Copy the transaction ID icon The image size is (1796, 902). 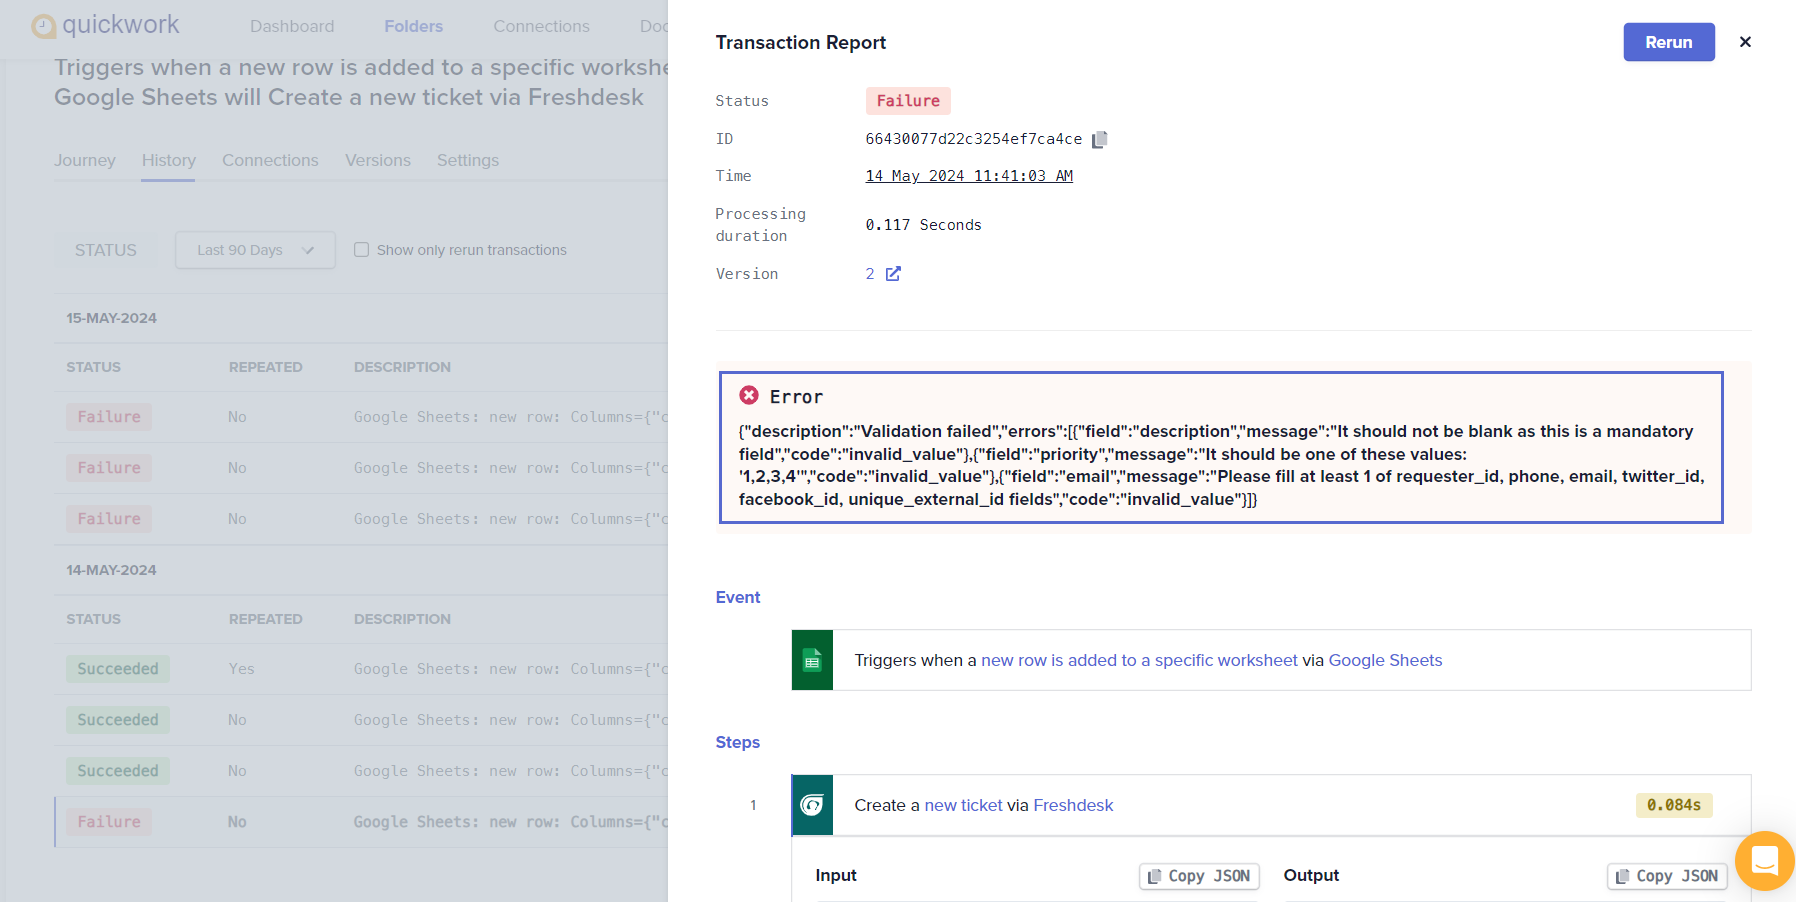[1099, 139]
